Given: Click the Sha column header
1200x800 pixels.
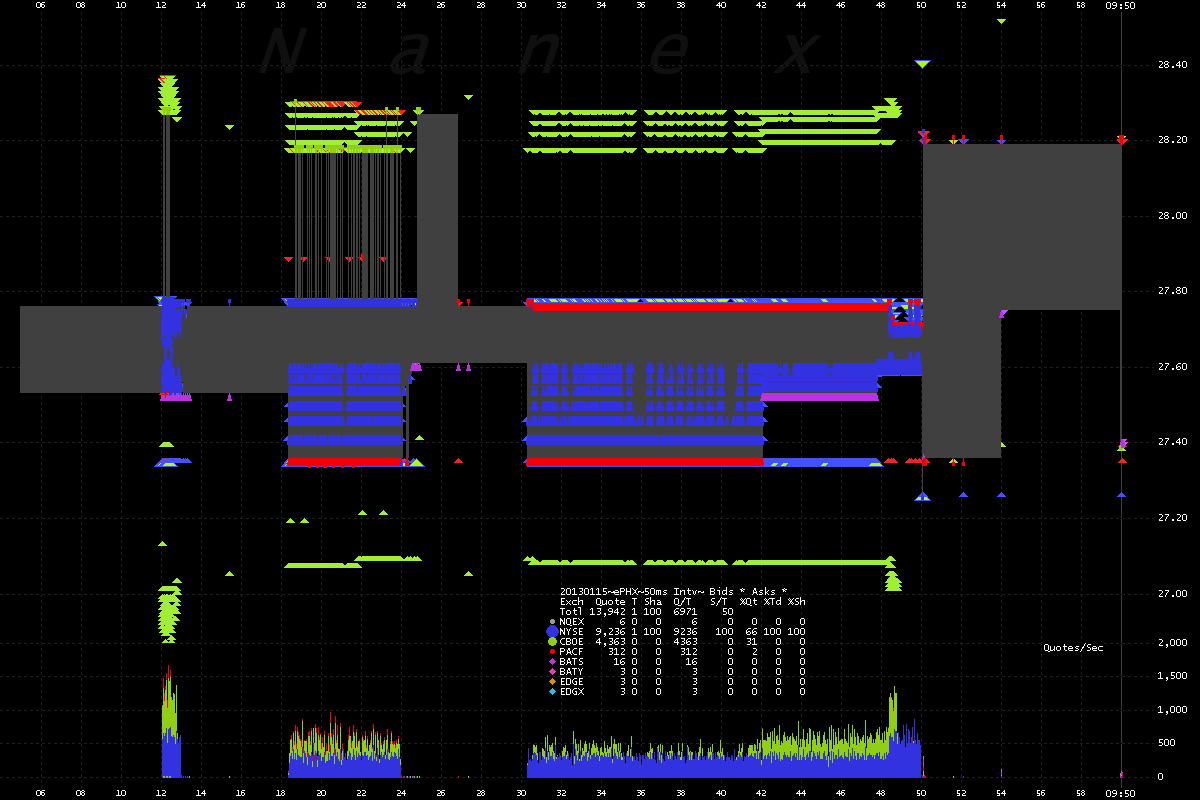Looking at the screenshot, I should (x=653, y=602).
